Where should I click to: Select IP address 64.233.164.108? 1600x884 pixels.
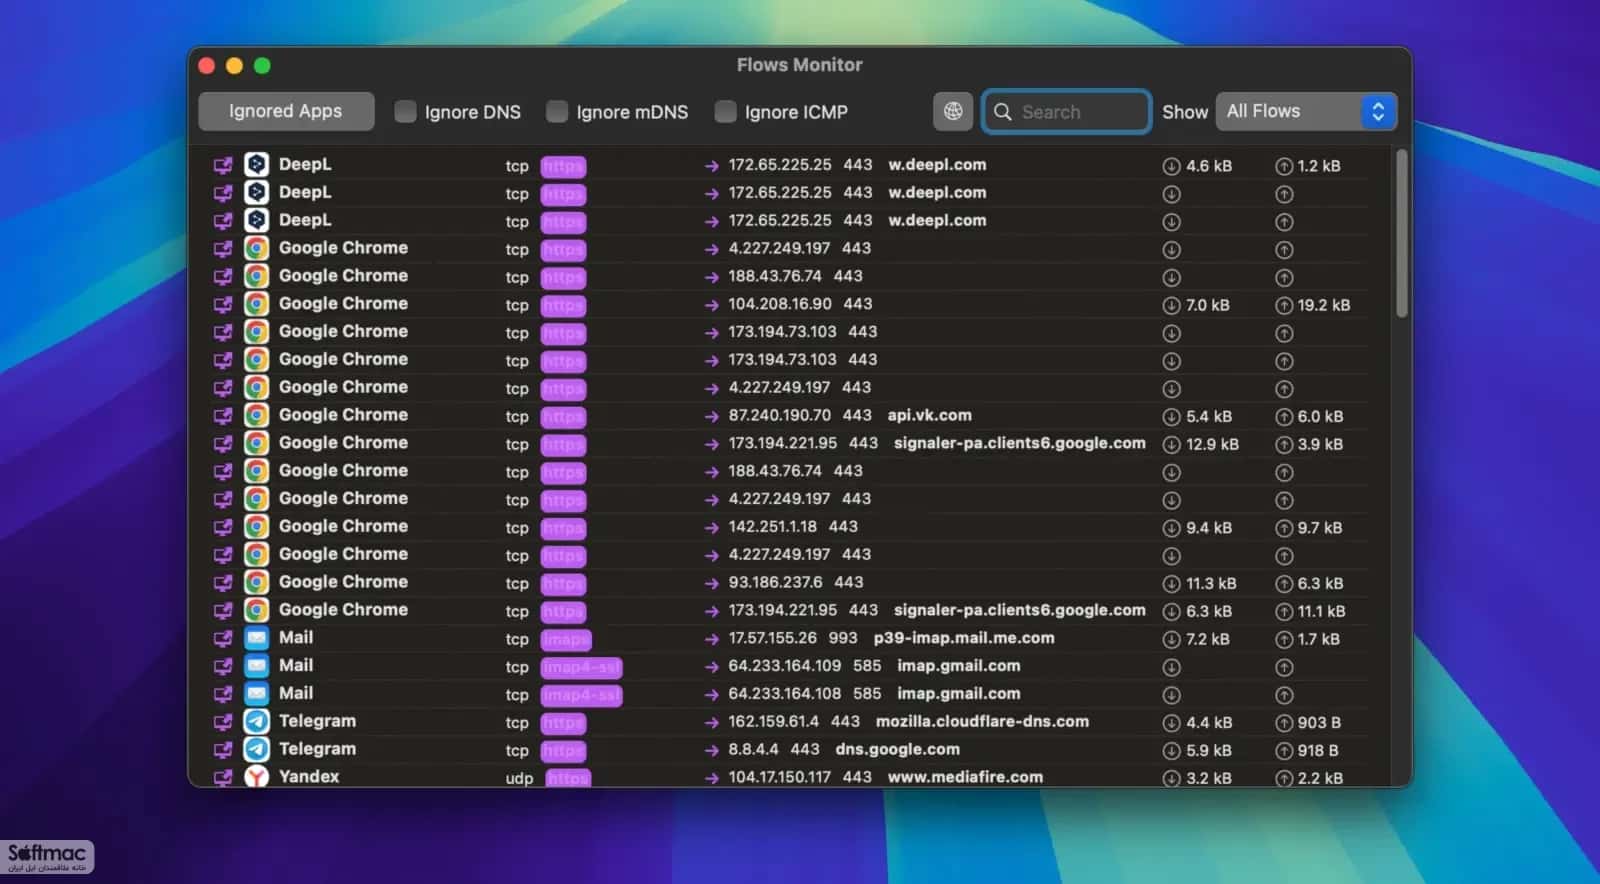[785, 694]
